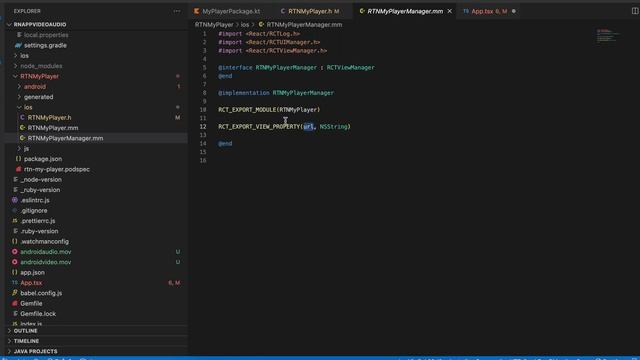Open app.json file
The width and height of the screenshot is (640, 360).
pos(33,272)
